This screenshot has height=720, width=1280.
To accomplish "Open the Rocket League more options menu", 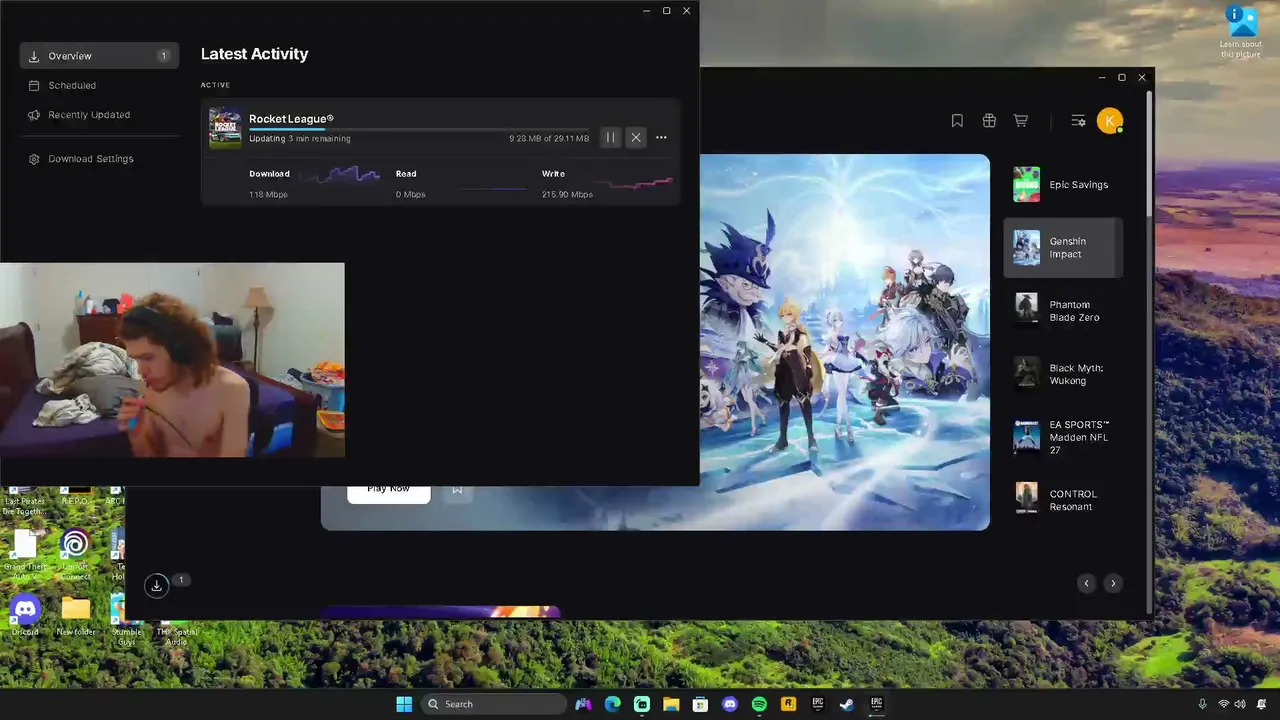I will tap(661, 137).
